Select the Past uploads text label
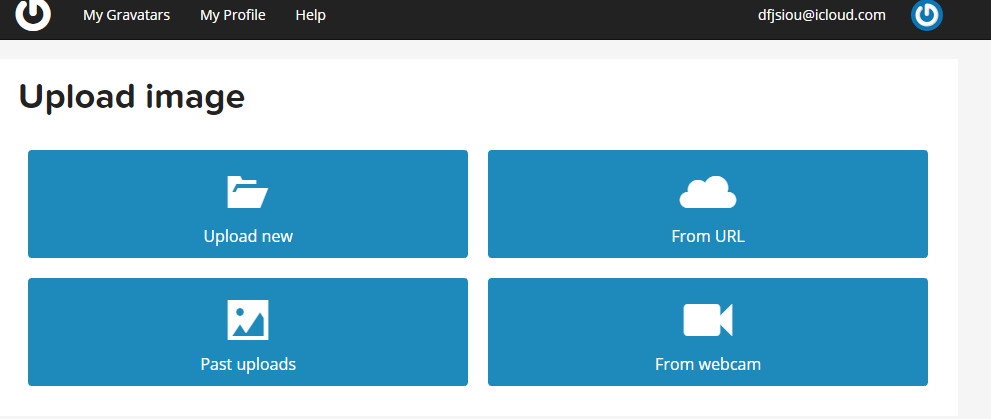This screenshot has height=419, width=991. (x=248, y=364)
